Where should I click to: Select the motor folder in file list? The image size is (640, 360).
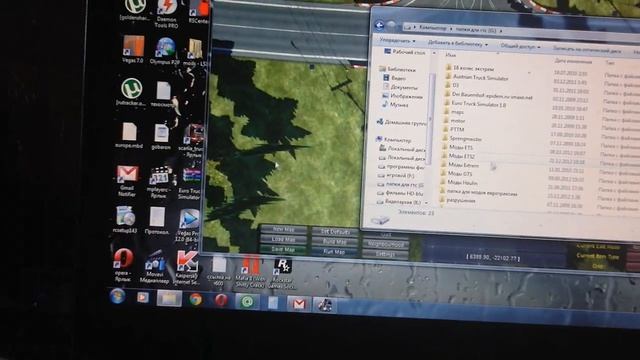(x=454, y=121)
